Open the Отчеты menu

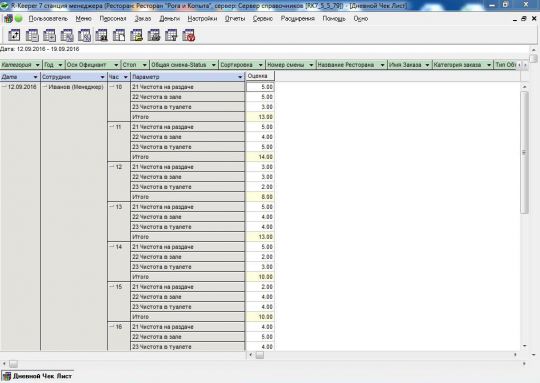pyautogui.click(x=235, y=19)
